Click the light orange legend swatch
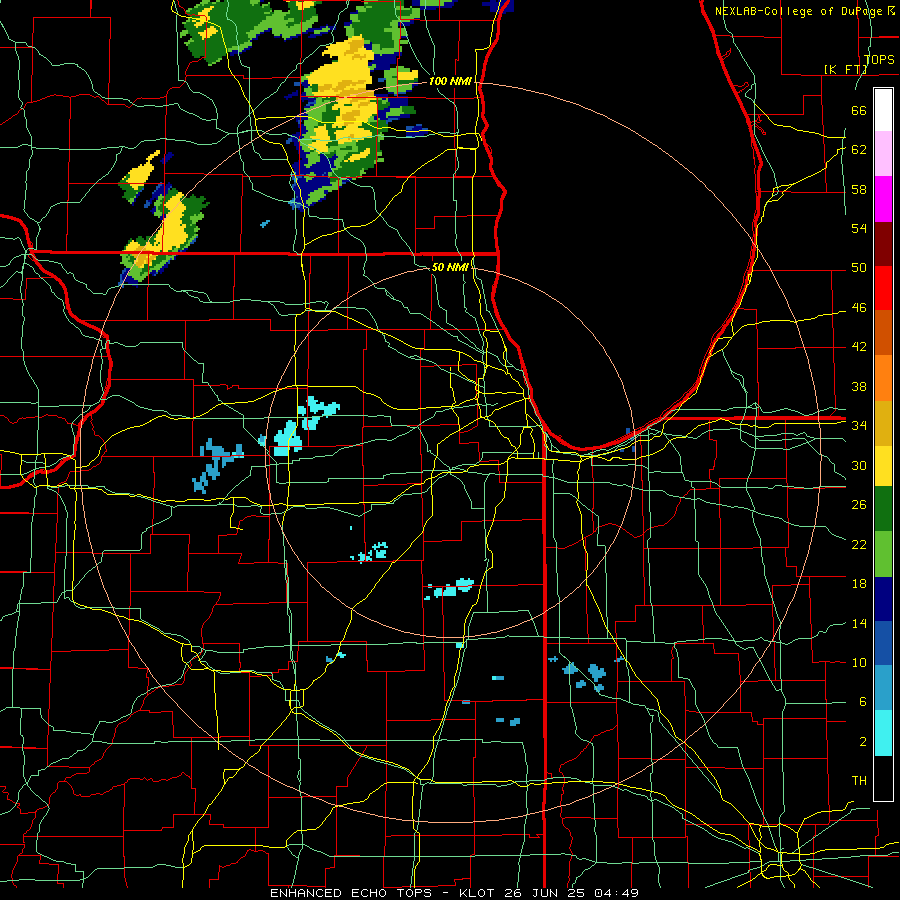Viewport: 900px width, 900px height. coord(883,378)
